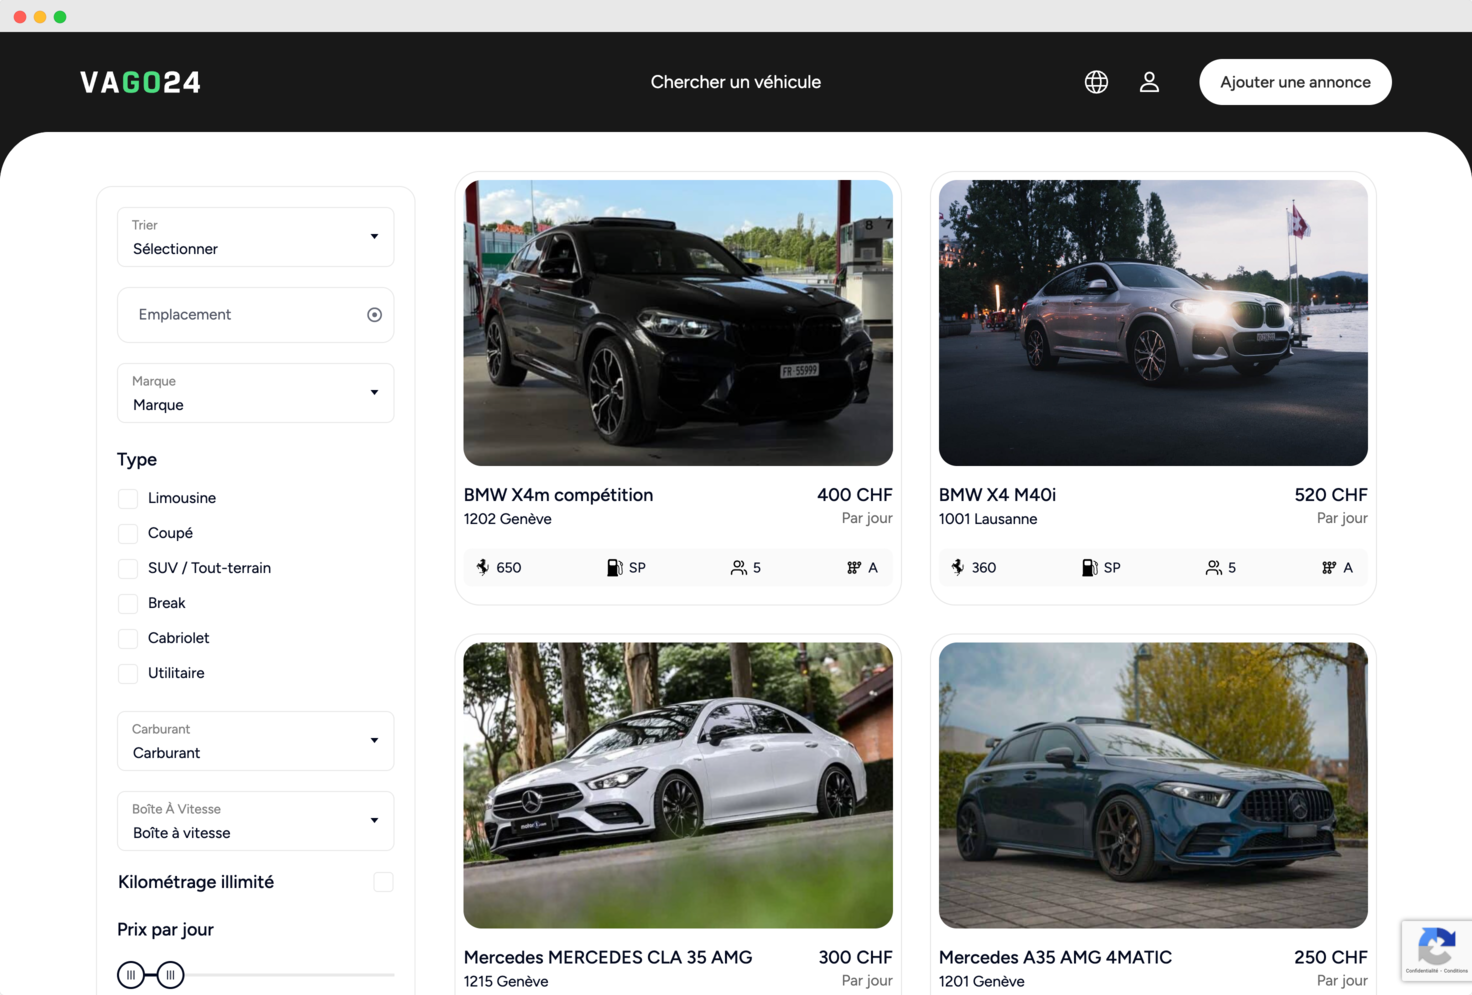Check the SUV / Tout-terrain checkbox
This screenshot has height=995, width=1472.
[128, 568]
